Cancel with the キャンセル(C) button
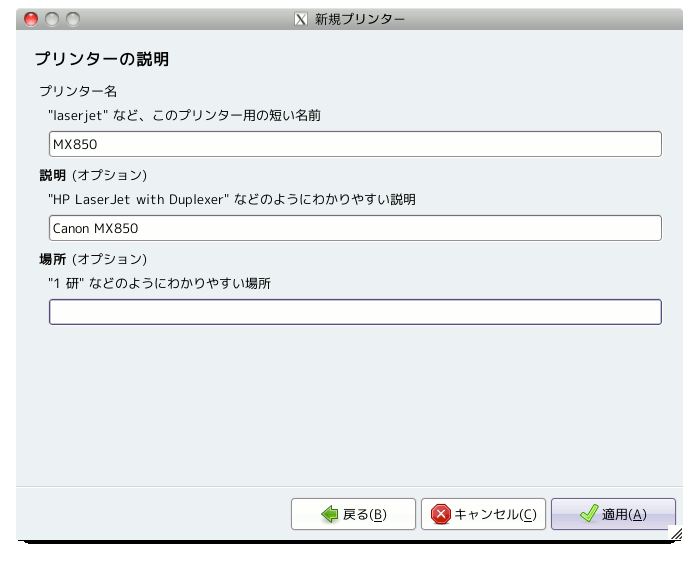This screenshot has width=699, height=564. 483,514
